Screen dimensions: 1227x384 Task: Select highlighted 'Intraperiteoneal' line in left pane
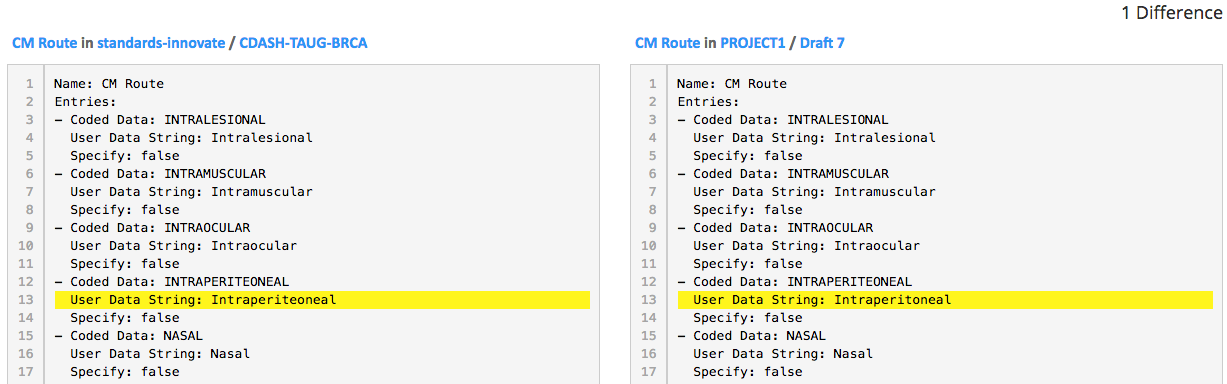tap(322, 300)
